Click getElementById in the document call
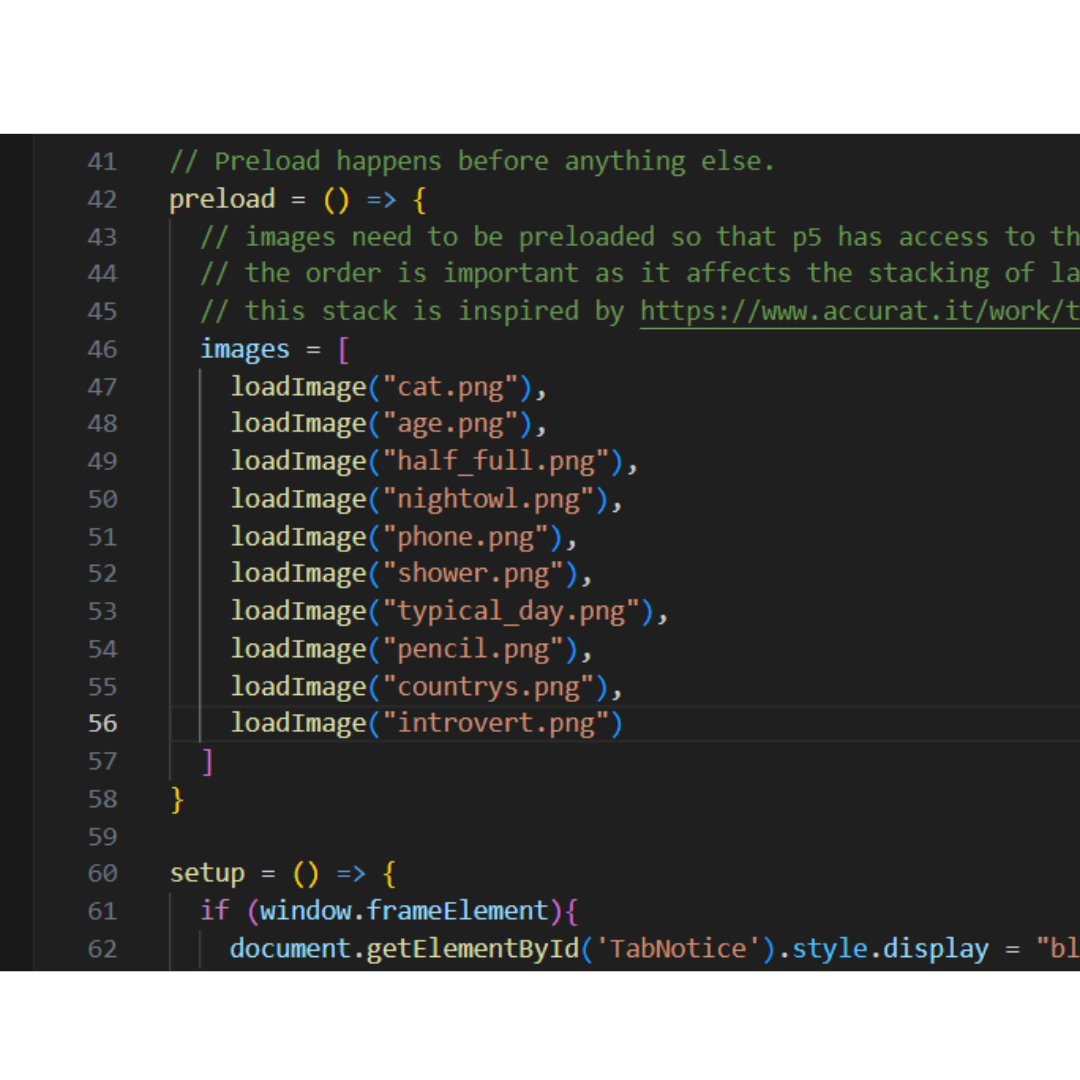This screenshot has height=1080, width=1080. coord(472,948)
